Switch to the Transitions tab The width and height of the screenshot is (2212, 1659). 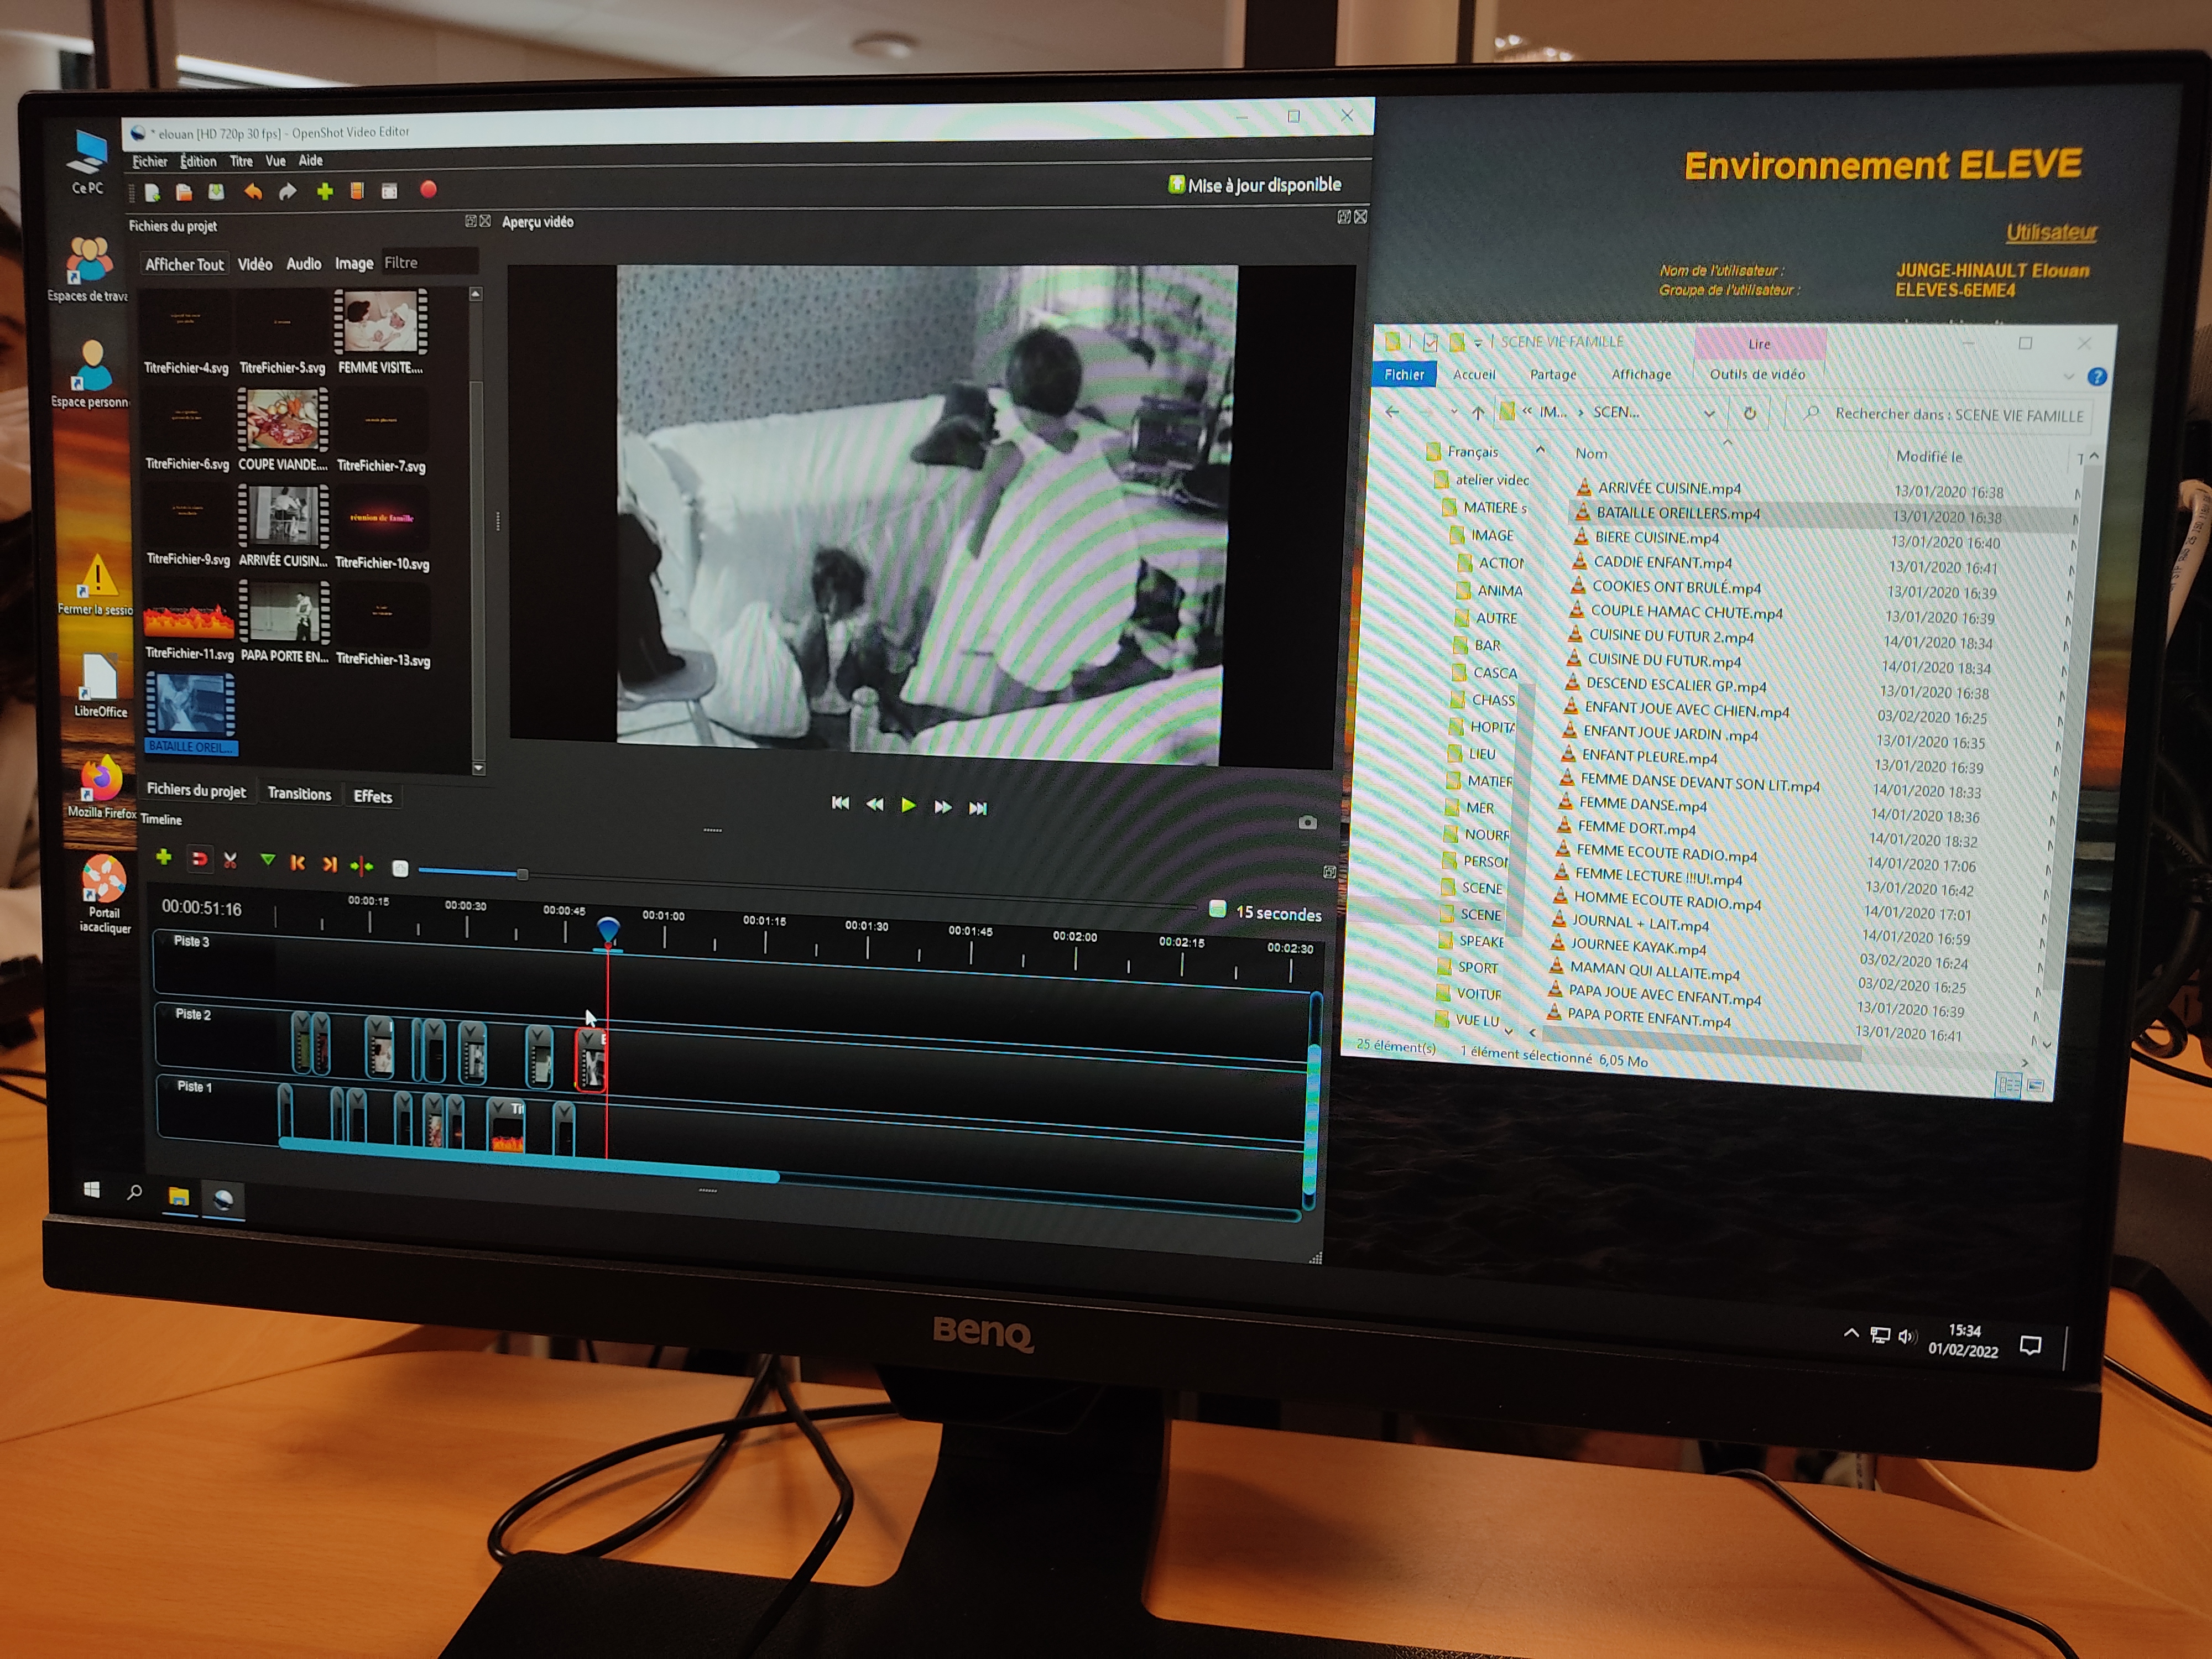pos(299,794)
